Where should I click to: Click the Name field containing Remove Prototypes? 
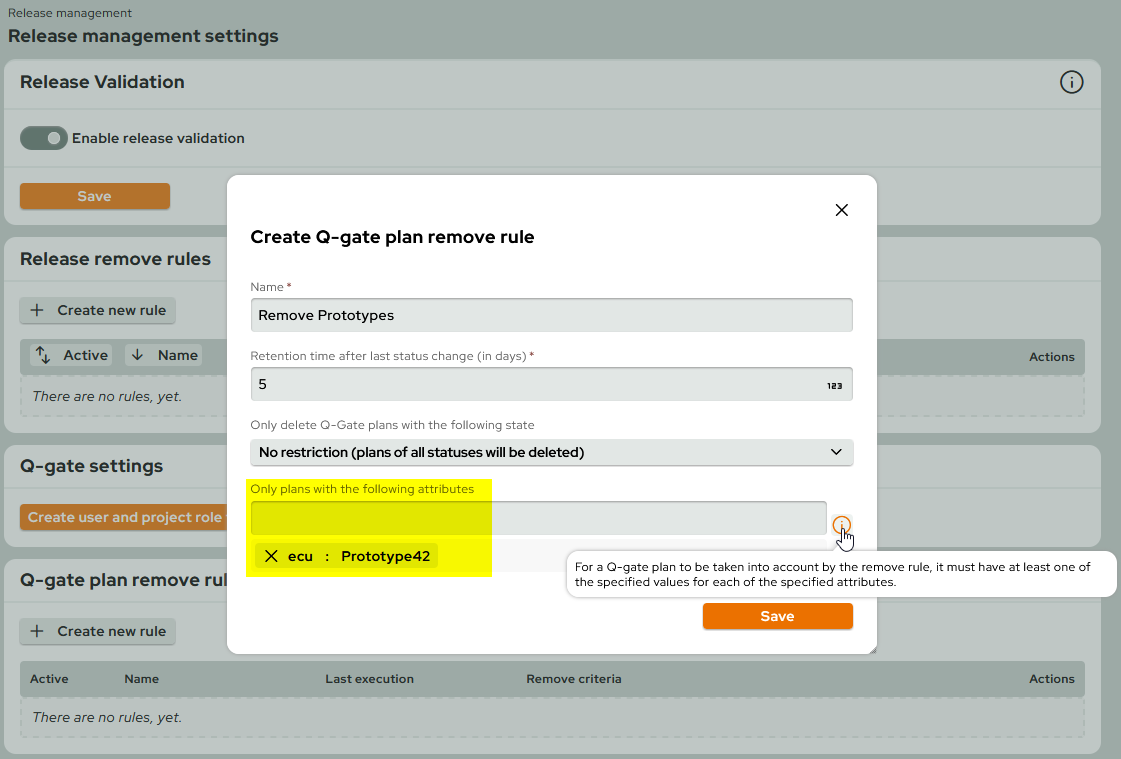tap(551, 315)
